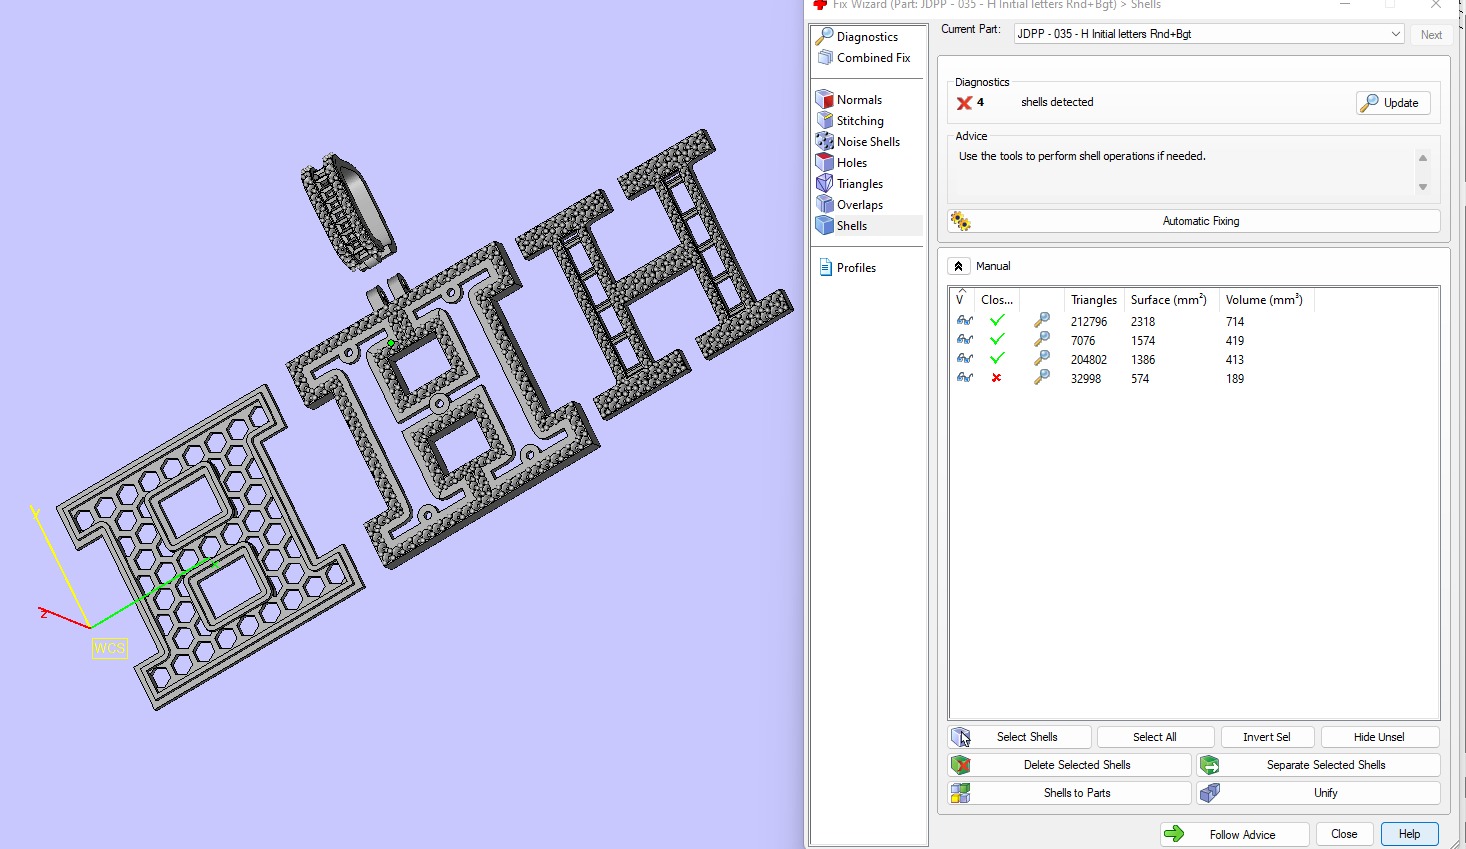1466x849 pixels.
Task: Click Update to refresh diagnostics
Action: [x=1393, y=103]
